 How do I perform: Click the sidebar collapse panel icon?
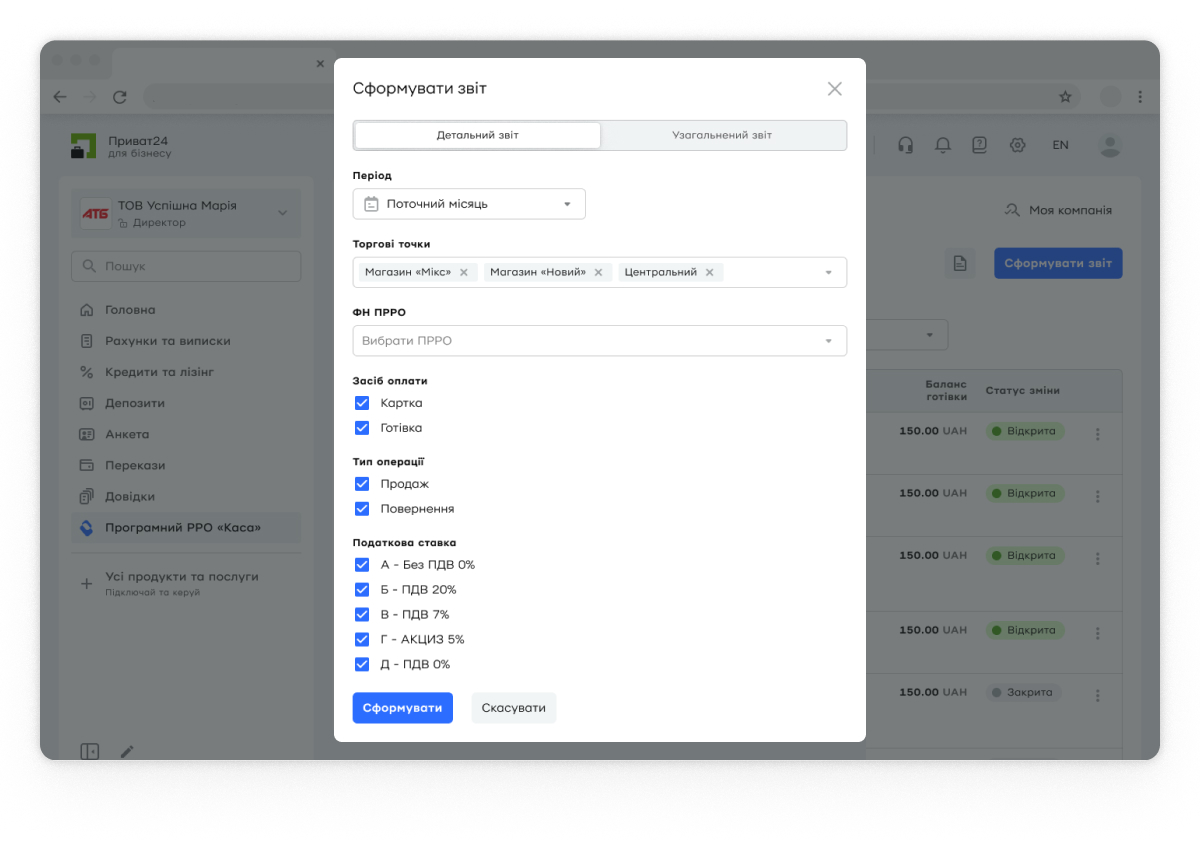pyautogui.click(x=90, y=751)
